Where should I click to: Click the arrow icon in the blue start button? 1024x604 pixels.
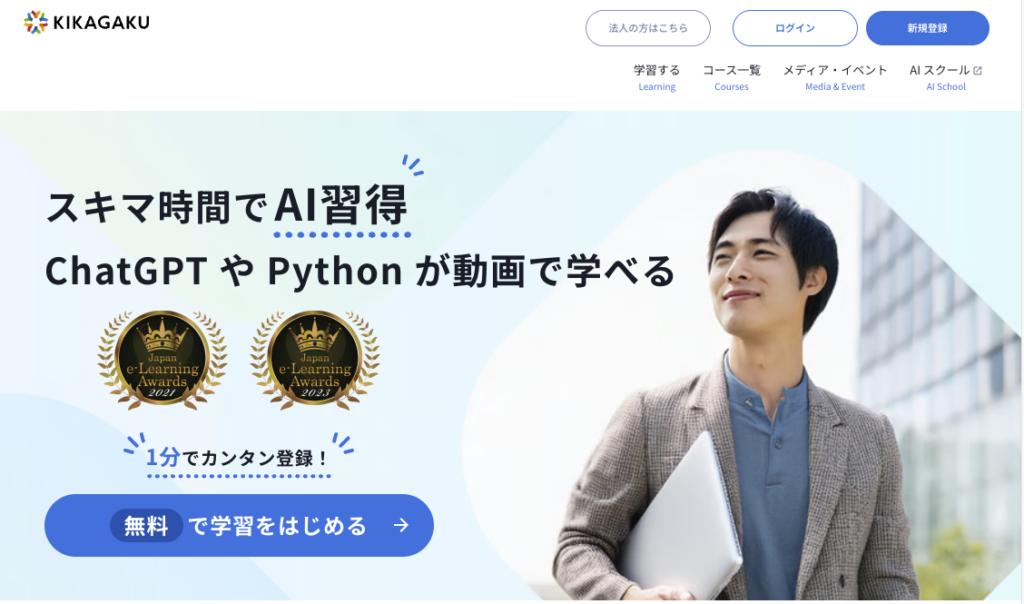tap(401, 525)
